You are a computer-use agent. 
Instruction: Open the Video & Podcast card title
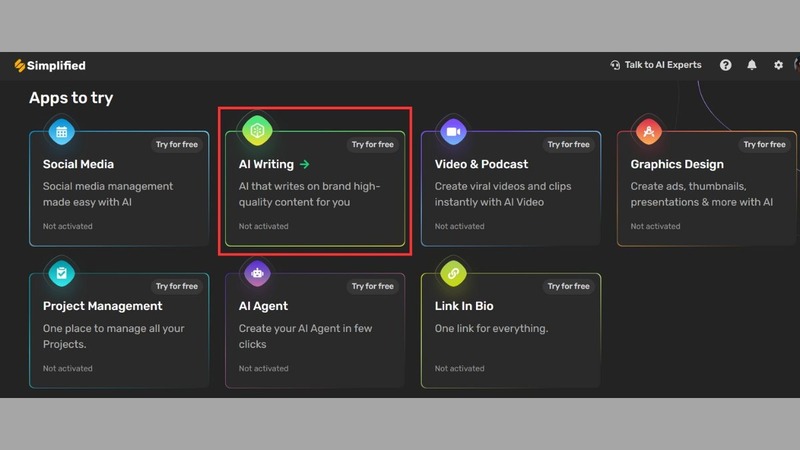(481, 164)
